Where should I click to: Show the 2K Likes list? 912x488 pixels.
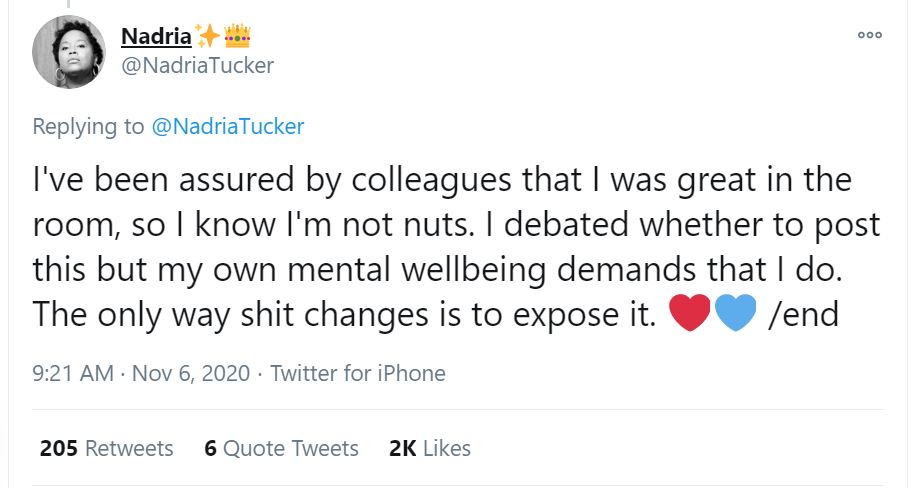click(429, 448)
